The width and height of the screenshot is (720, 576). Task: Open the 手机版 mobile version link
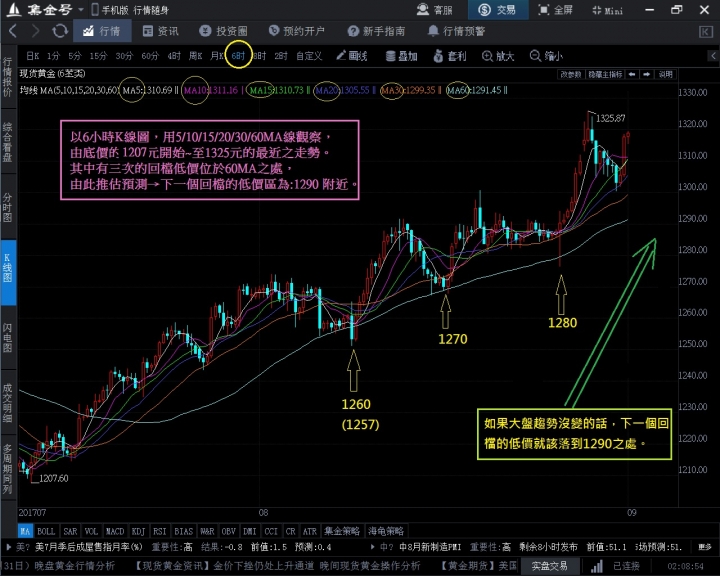[110, 10]
